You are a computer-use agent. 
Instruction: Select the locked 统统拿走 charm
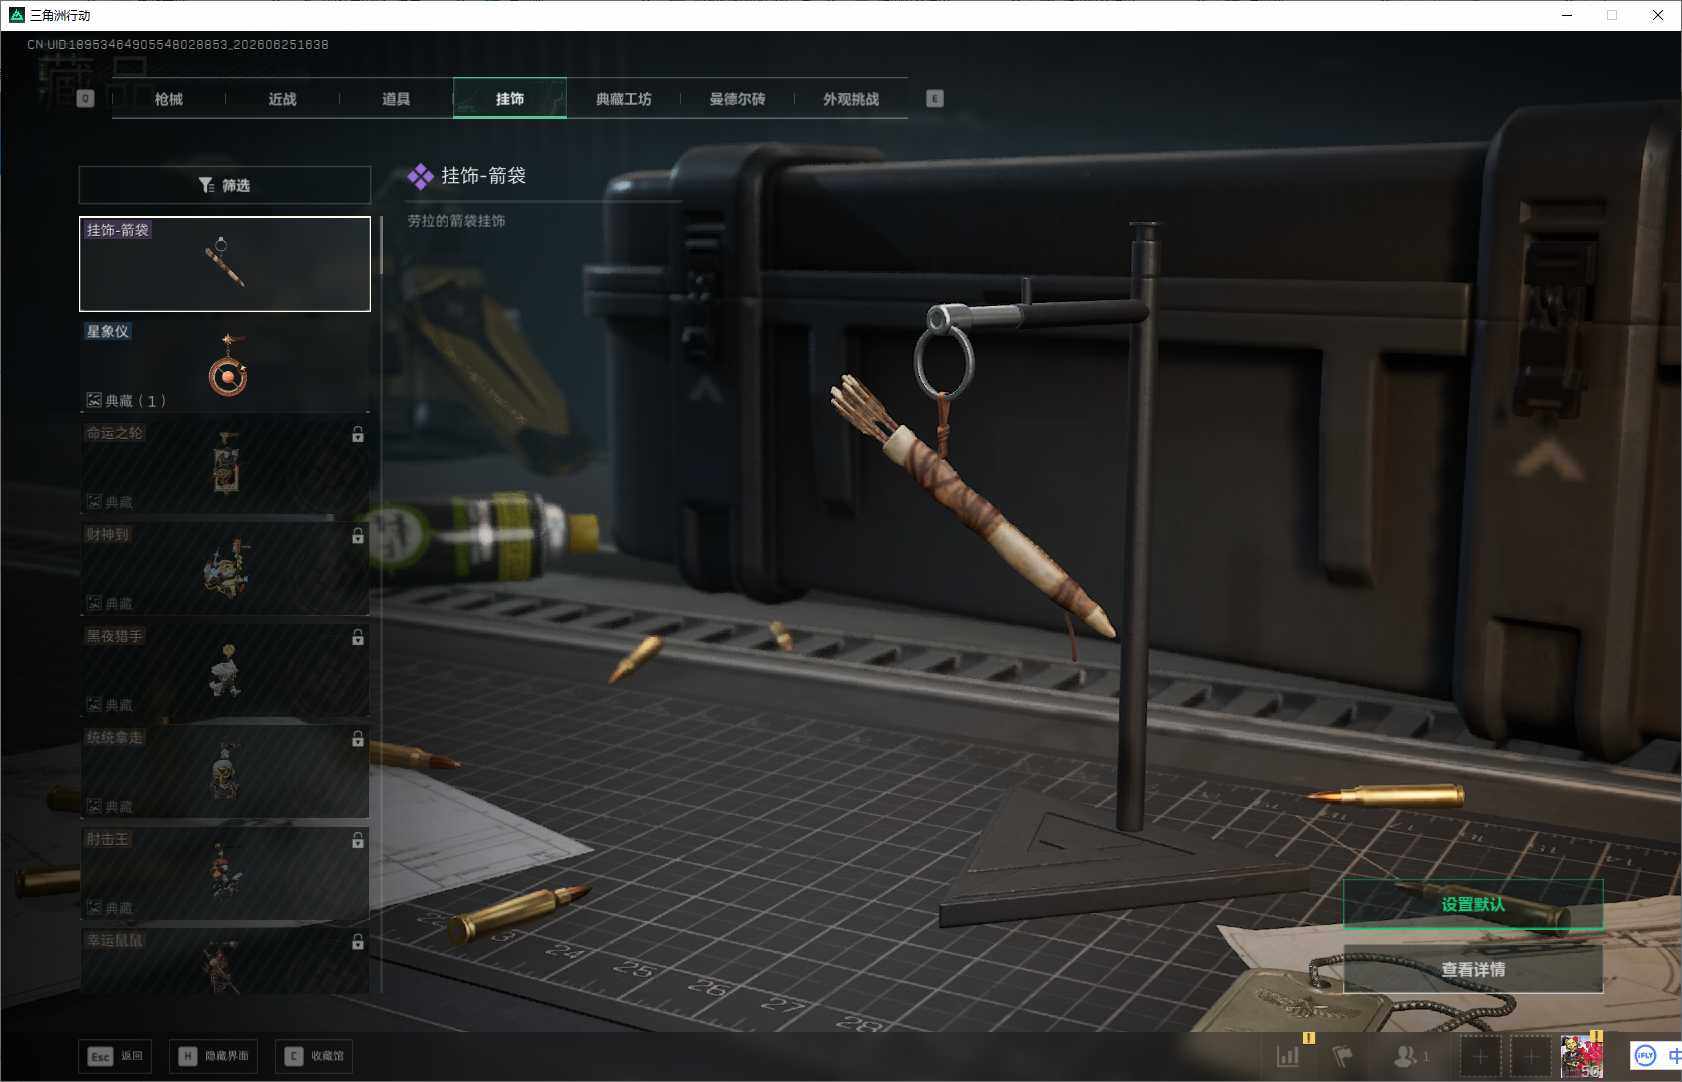point(225,771)
